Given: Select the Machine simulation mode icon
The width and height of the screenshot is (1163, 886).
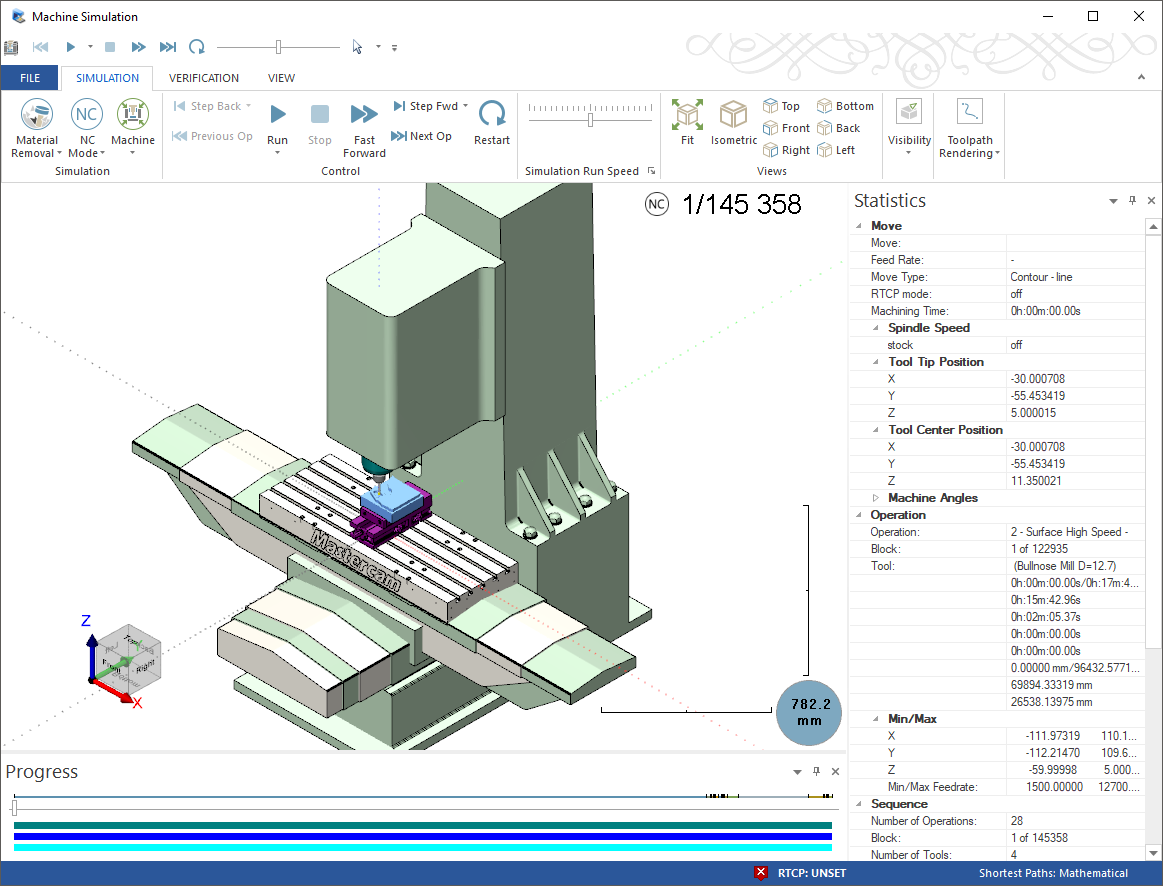Looking at the screenshot, I should [x=133, y=114].
